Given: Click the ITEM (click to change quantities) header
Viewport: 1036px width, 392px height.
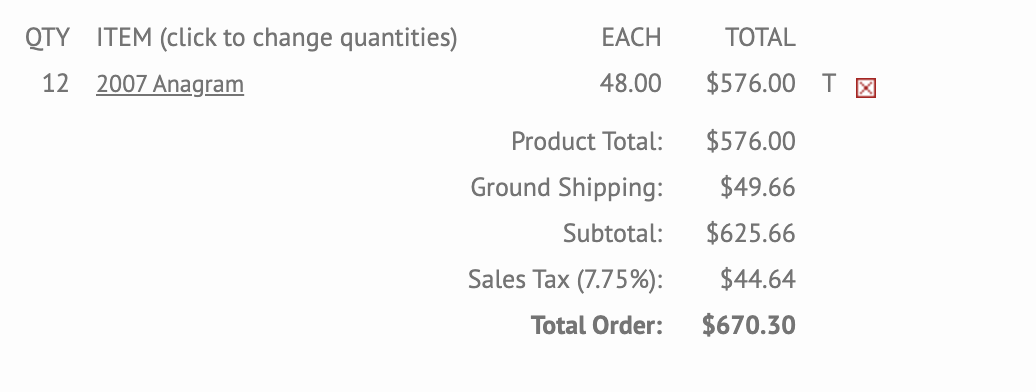Looking at the screenshot, I should click(277, 38).
